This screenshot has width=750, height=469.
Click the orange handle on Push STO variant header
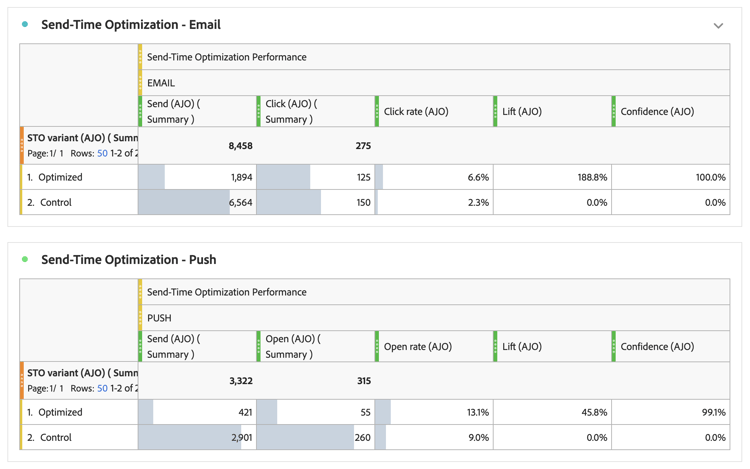[x=22, y=380]
